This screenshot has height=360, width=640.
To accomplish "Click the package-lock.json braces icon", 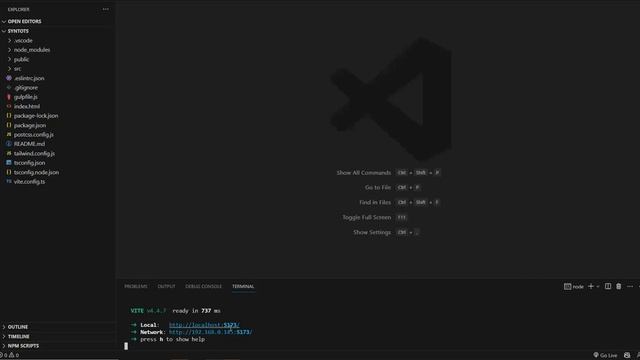I will (9, 116).
